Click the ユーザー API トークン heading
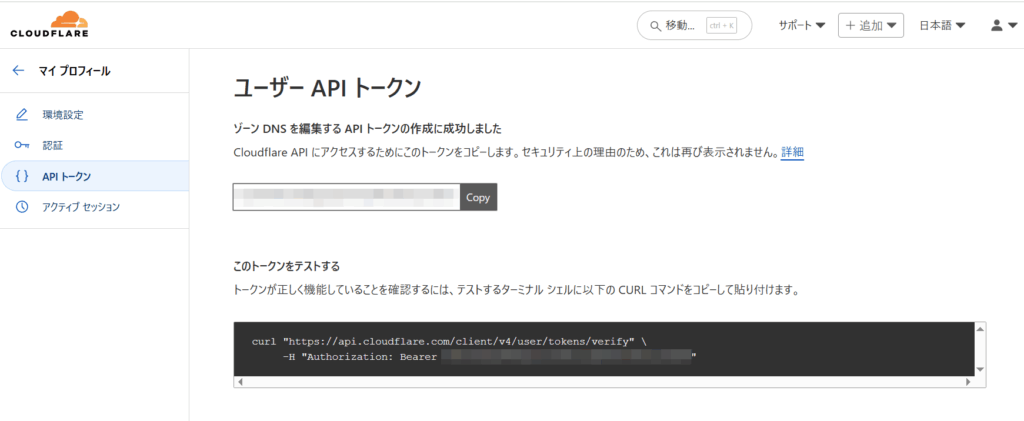The width and height of the screenshot is (1024, 421). pyautogui.click(x=327, y=88)
